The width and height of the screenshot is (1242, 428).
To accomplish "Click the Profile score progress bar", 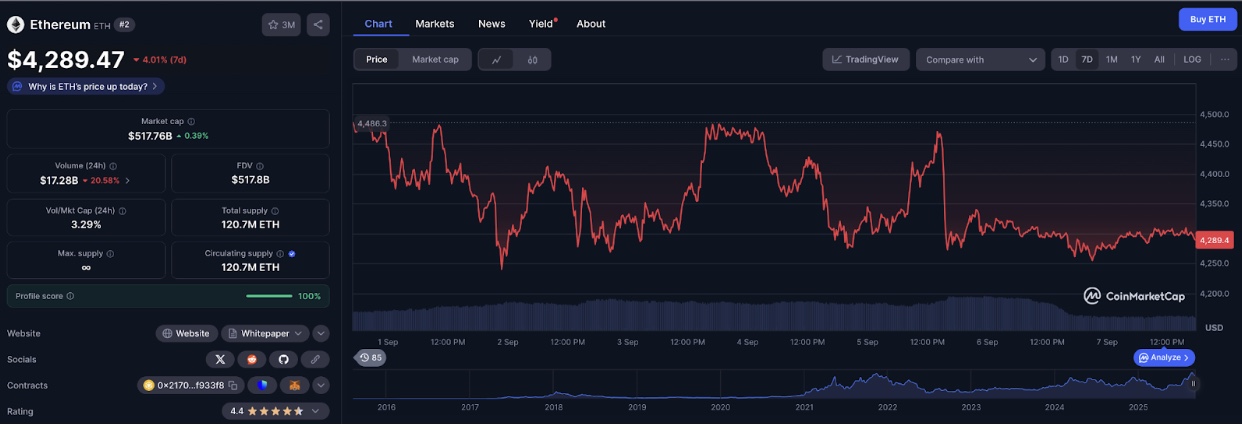I will (269, 296).
